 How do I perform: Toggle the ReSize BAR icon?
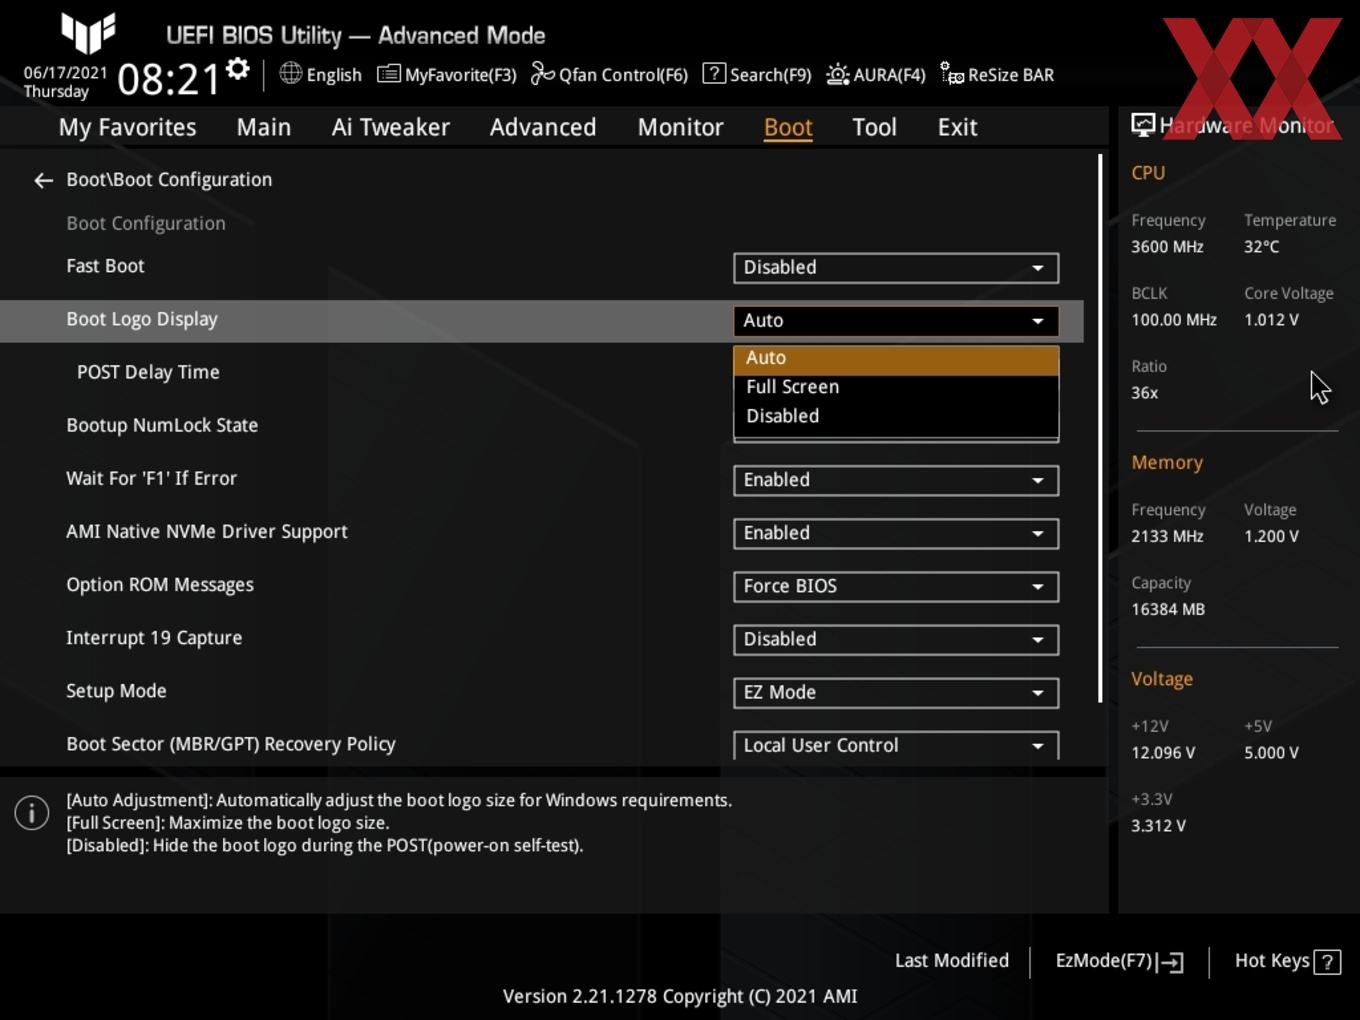[x=952, y=74]
